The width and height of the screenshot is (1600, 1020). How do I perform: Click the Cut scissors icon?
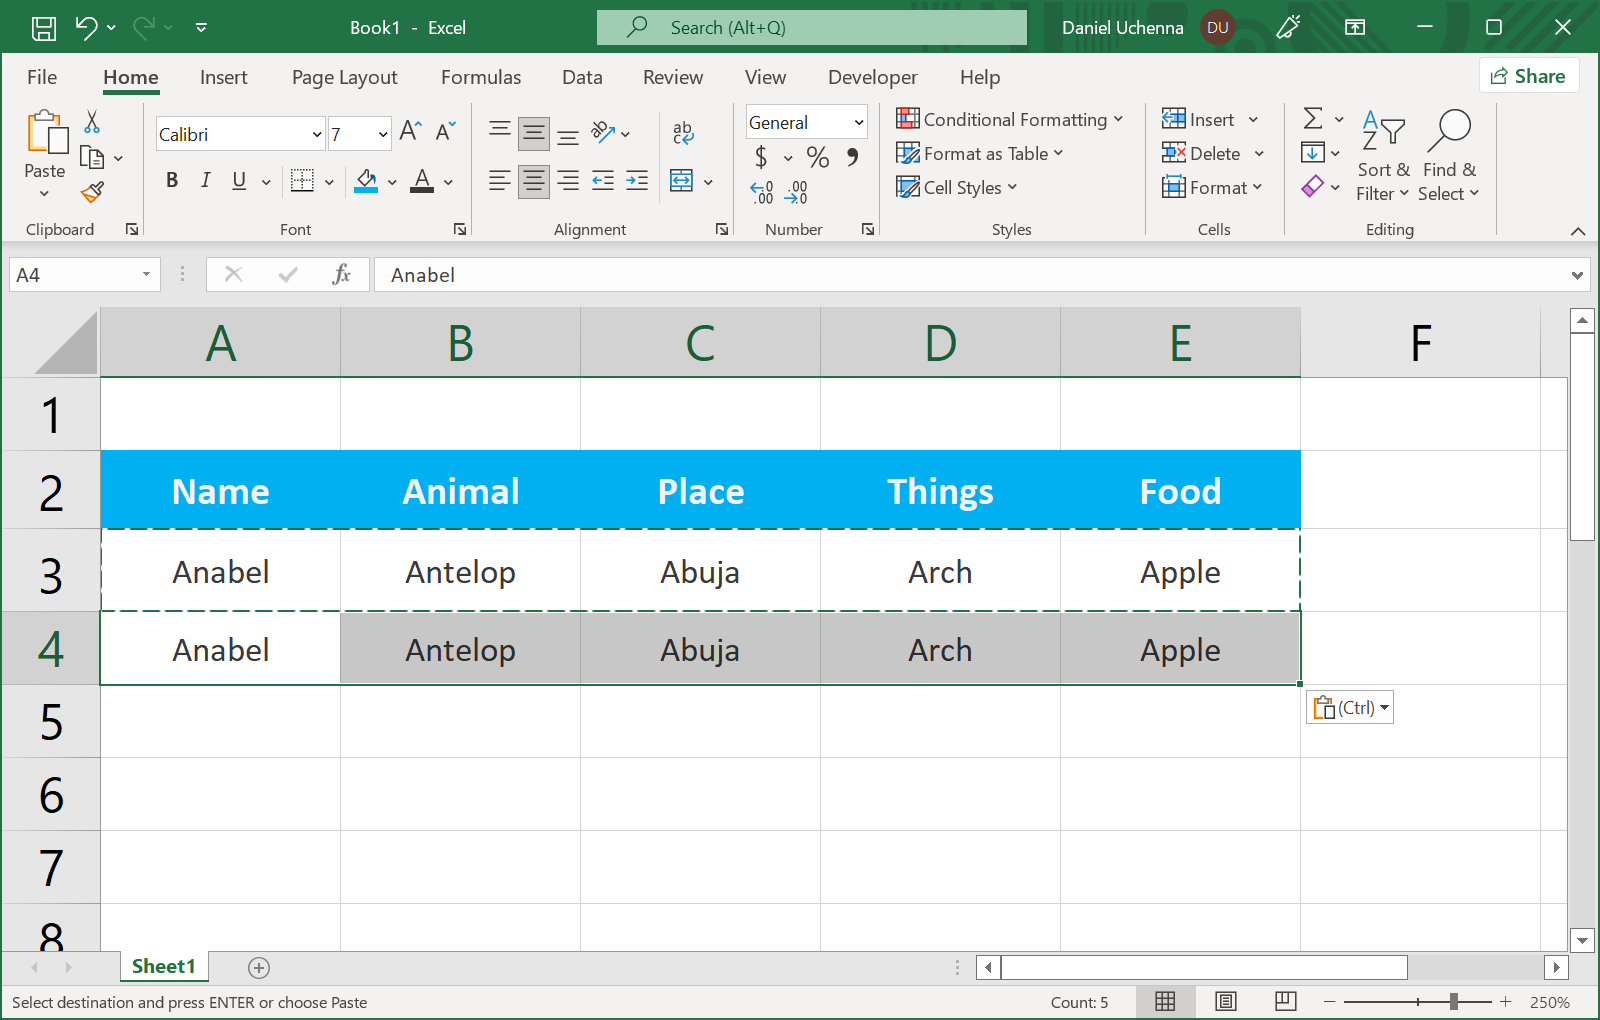tap(92, 122)
